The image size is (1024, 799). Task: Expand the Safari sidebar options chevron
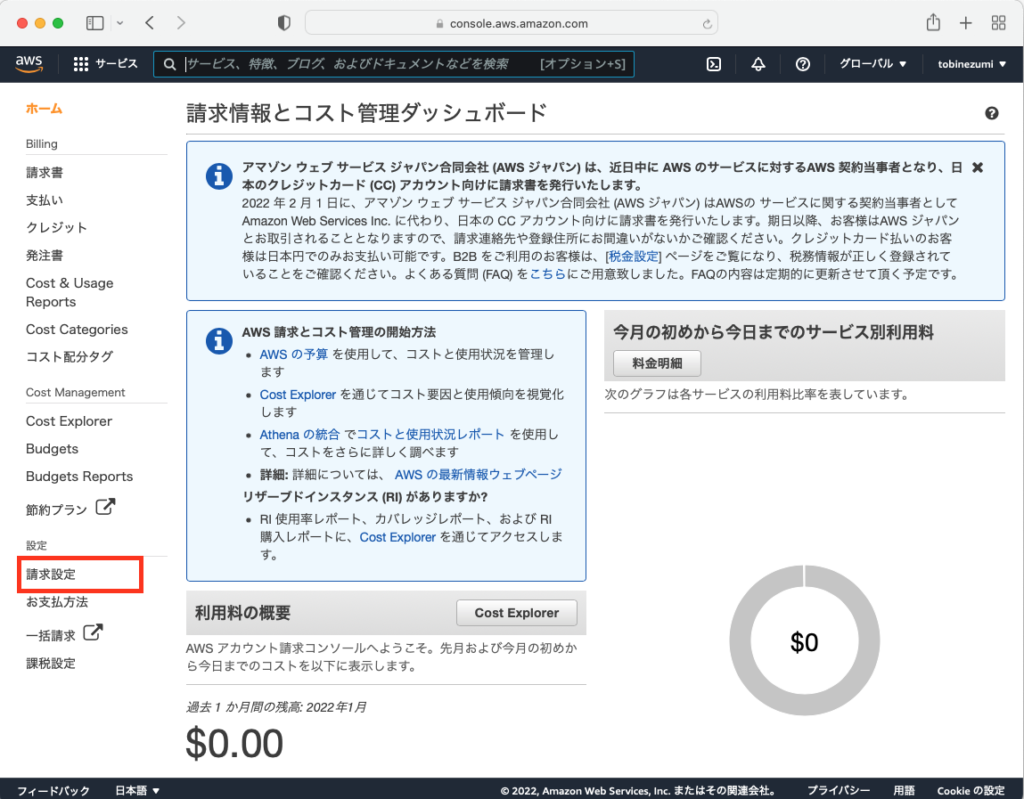pyautogui.click(x=120, y=23)
